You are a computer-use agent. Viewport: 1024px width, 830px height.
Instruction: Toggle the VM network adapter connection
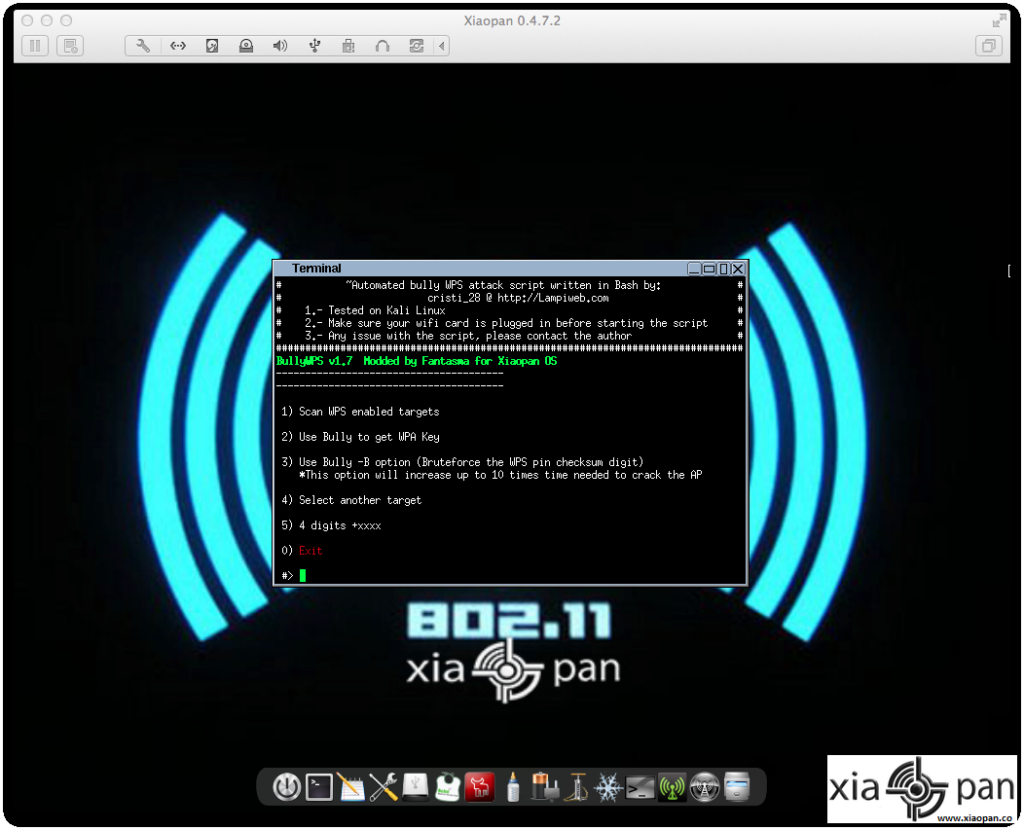(177, 45)
